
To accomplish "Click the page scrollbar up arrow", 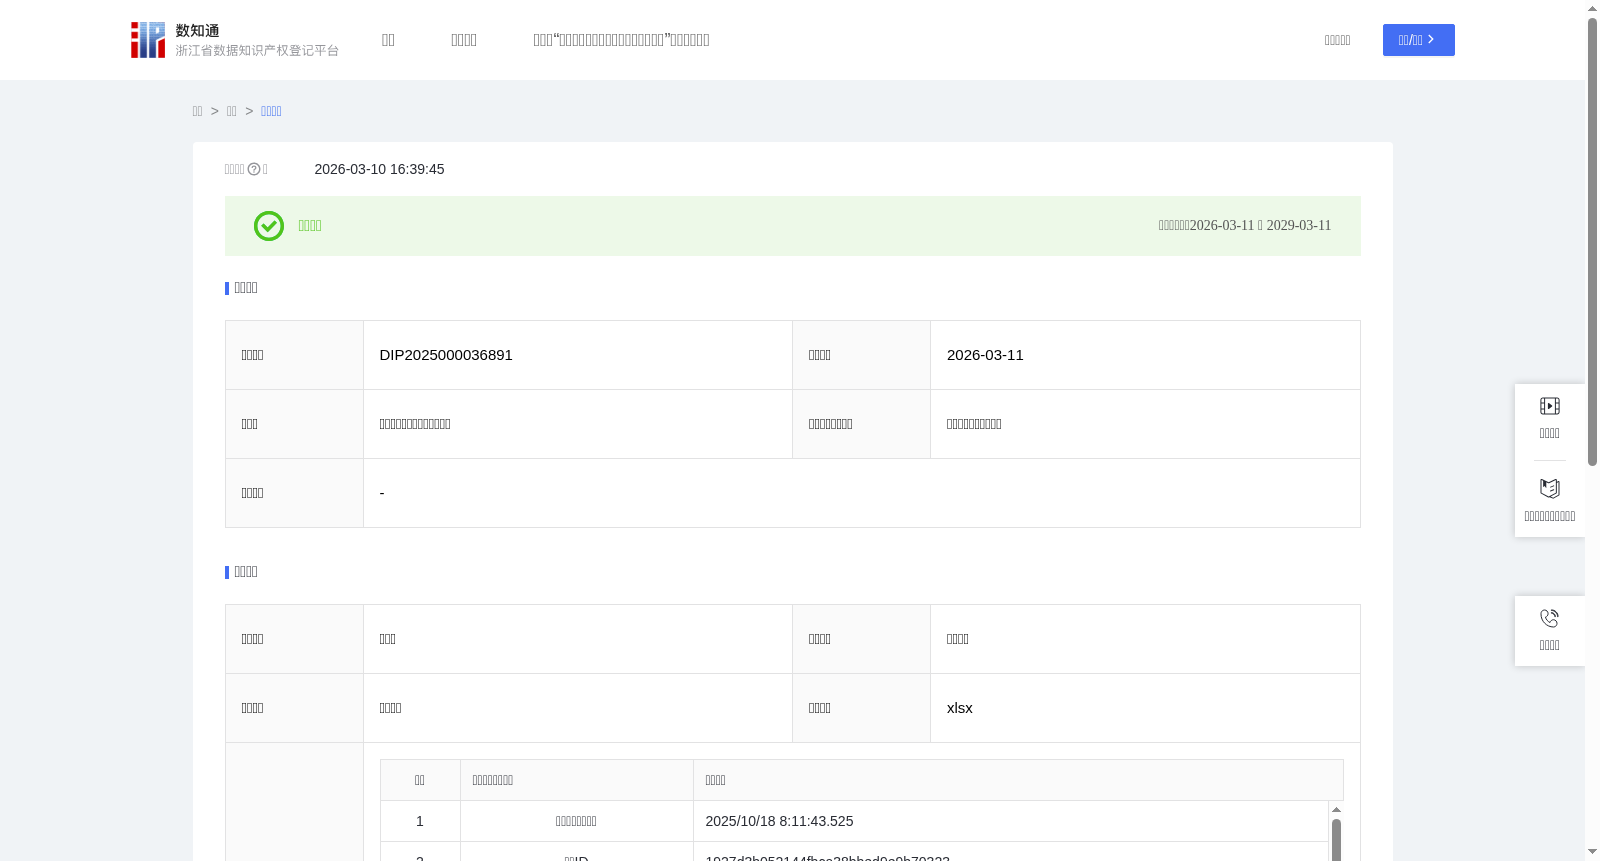I will click(x=1592, y=8).
